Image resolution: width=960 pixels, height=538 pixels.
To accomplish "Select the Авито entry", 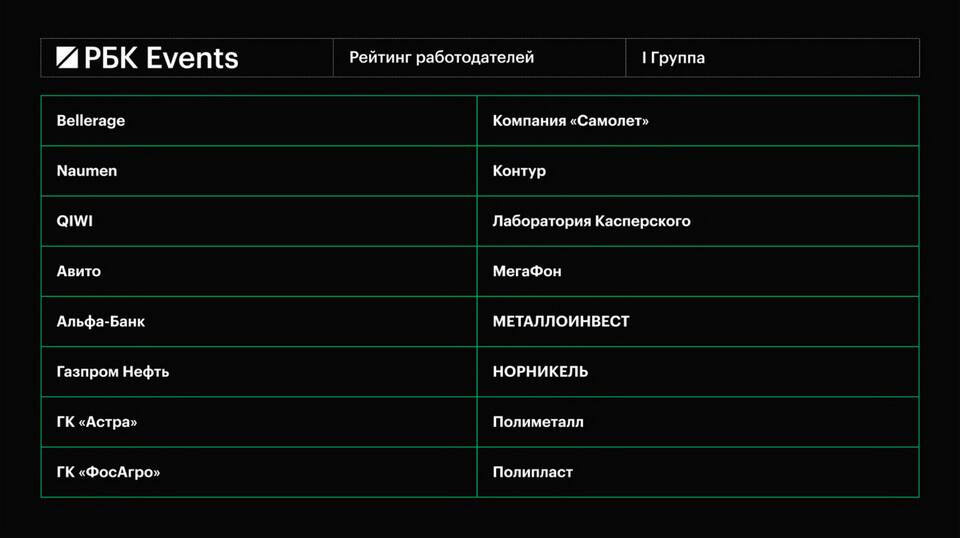I will pyautogui.click(x=259, y=271).
